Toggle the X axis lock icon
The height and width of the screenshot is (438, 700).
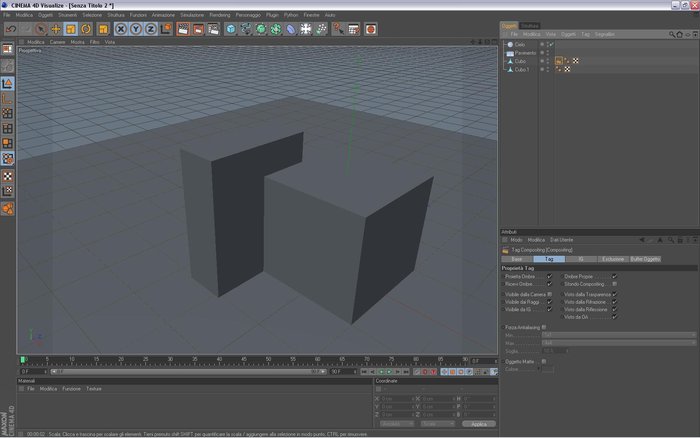[x=121, y=29]
